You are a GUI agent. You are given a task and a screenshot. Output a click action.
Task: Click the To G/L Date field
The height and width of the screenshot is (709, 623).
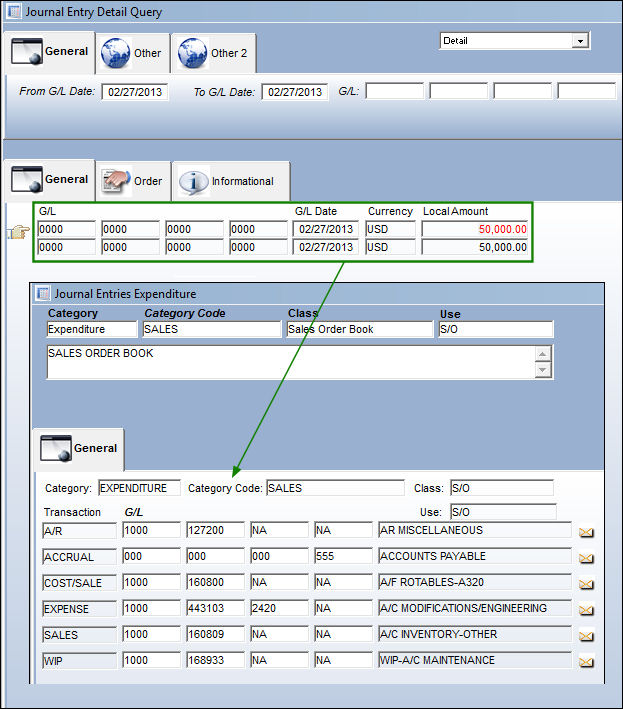click(x=295, y=92)
